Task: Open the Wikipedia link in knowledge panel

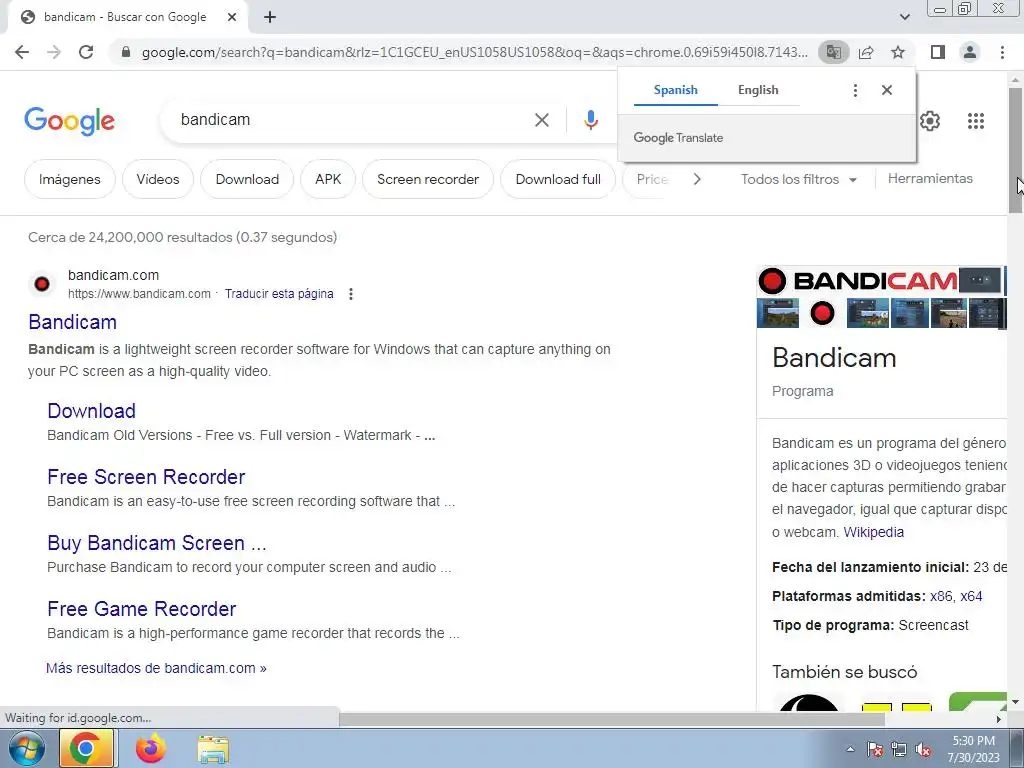Action: point(873,532)
